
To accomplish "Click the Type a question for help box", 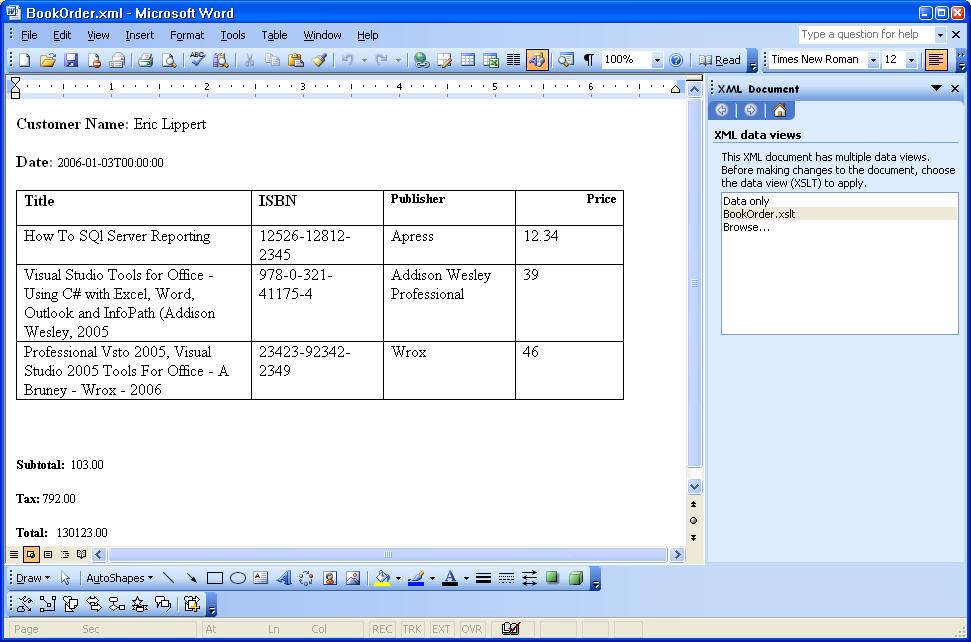I will (866, 35).
